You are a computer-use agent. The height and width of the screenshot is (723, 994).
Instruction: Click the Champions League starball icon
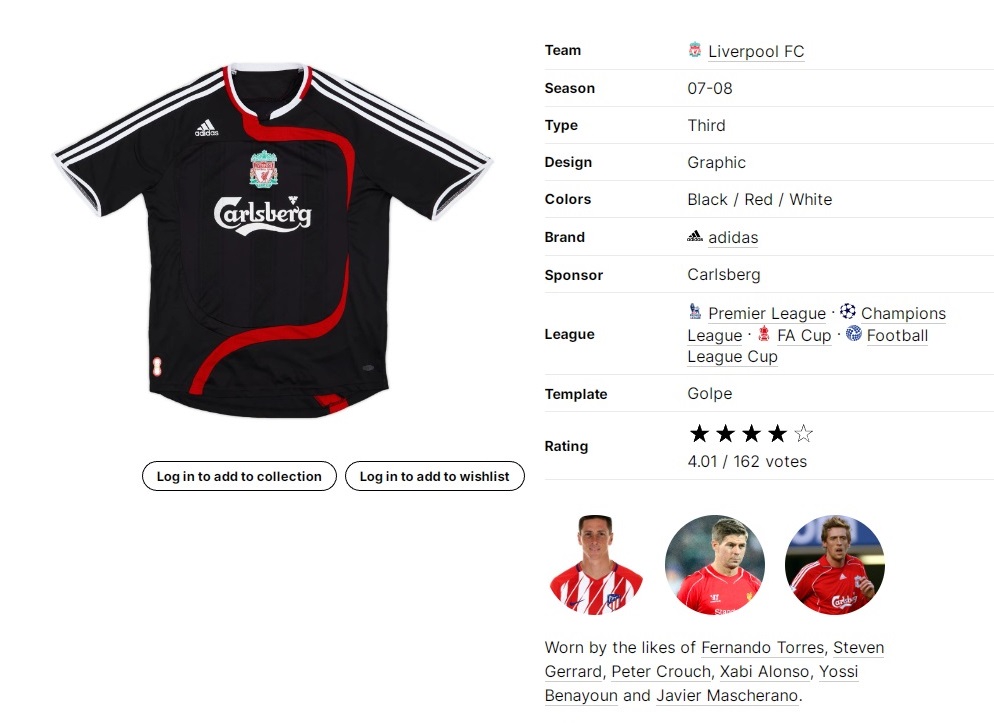(x=848, y=311)
